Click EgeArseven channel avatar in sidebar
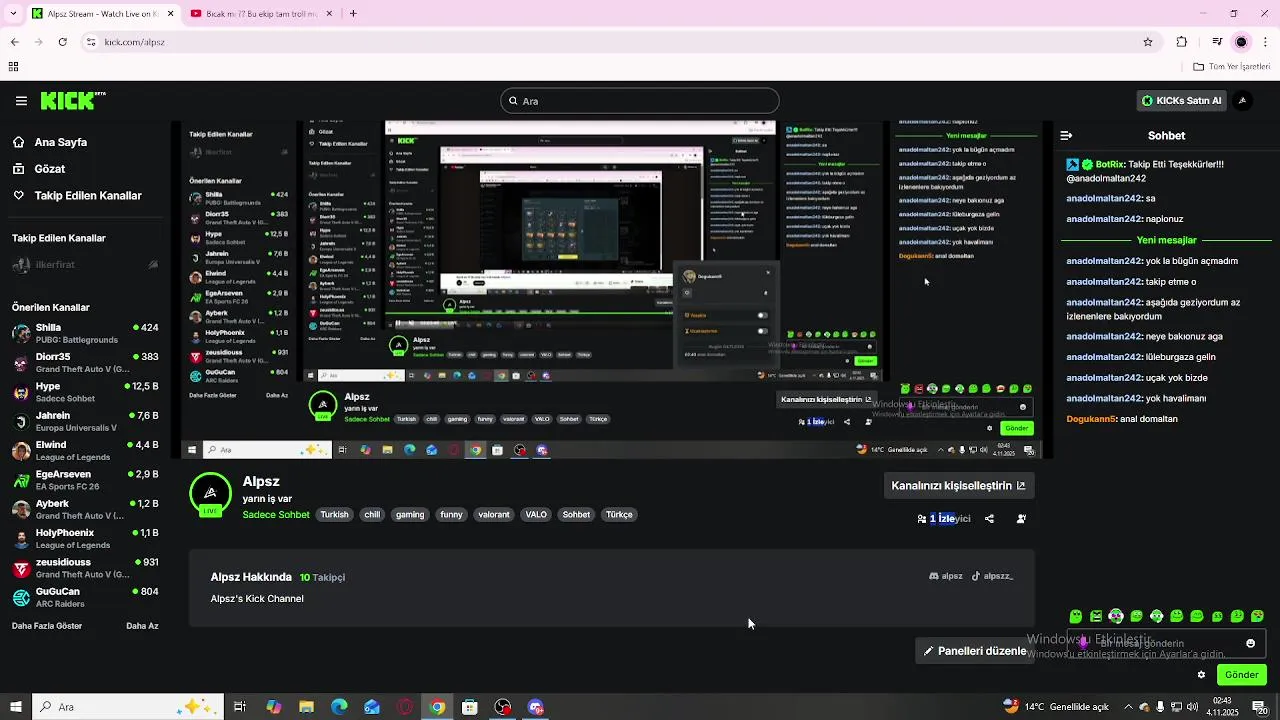 point(21,480)
